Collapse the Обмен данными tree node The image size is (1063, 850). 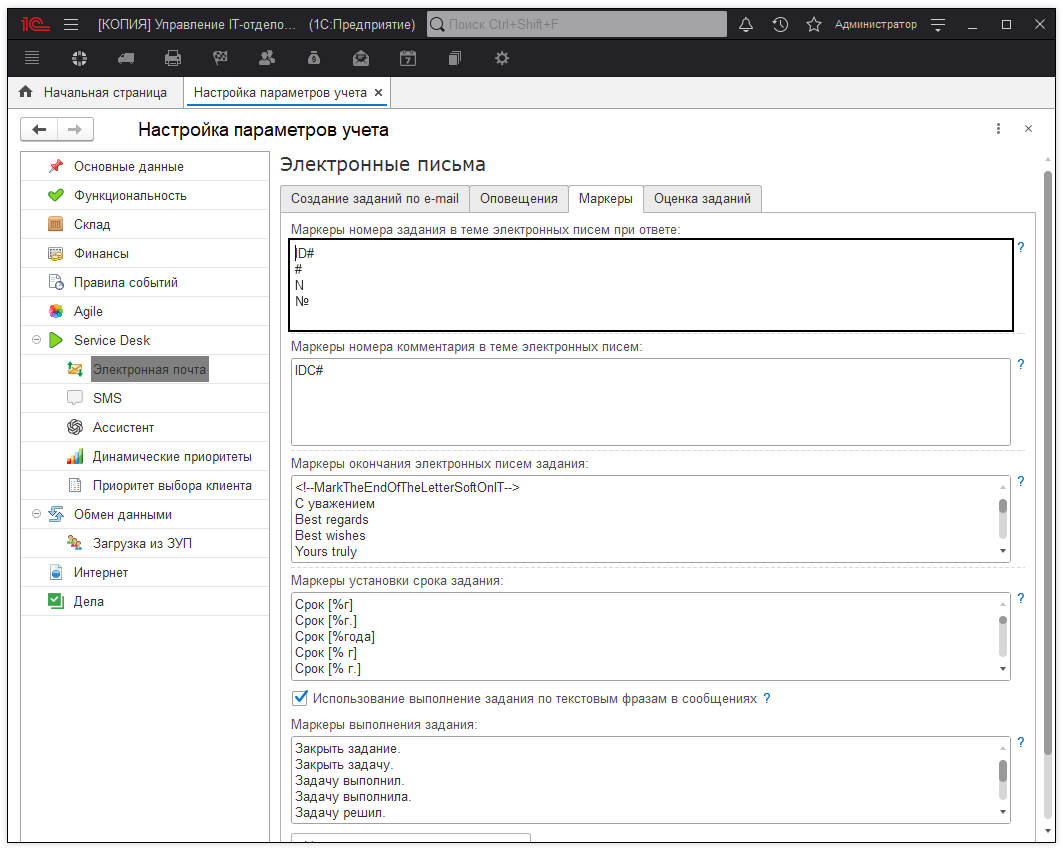coord(36,514)
